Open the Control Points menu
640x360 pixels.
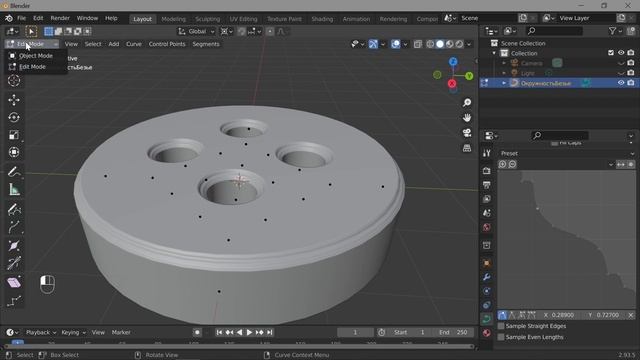tap(167, 44)
